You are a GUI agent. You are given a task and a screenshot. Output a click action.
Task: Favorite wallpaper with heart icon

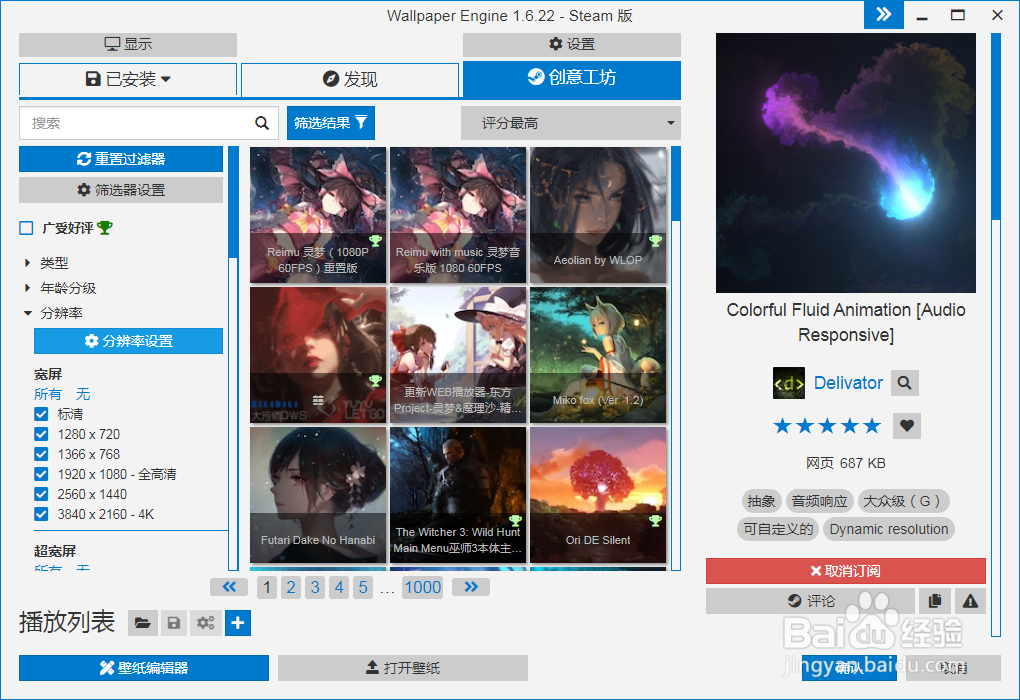907,426
